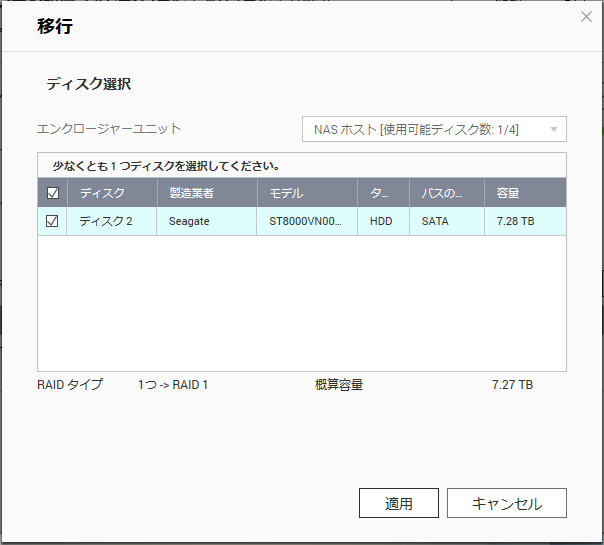
Task: Sort by the 製造業者 column header
Action: 207,193
